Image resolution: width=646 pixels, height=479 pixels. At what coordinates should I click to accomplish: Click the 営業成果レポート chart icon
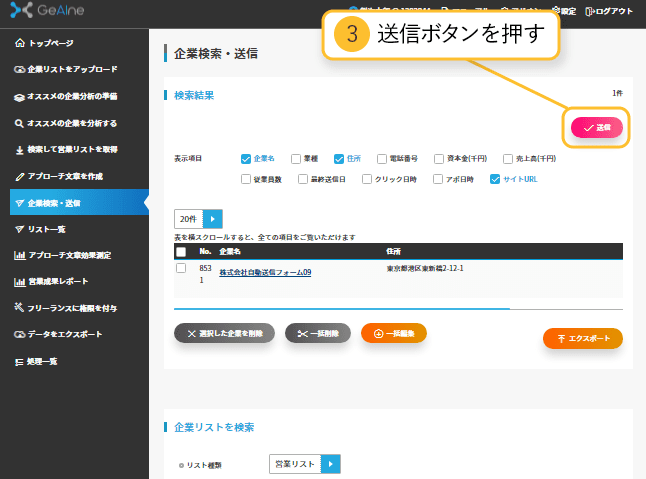pos(19,282)
